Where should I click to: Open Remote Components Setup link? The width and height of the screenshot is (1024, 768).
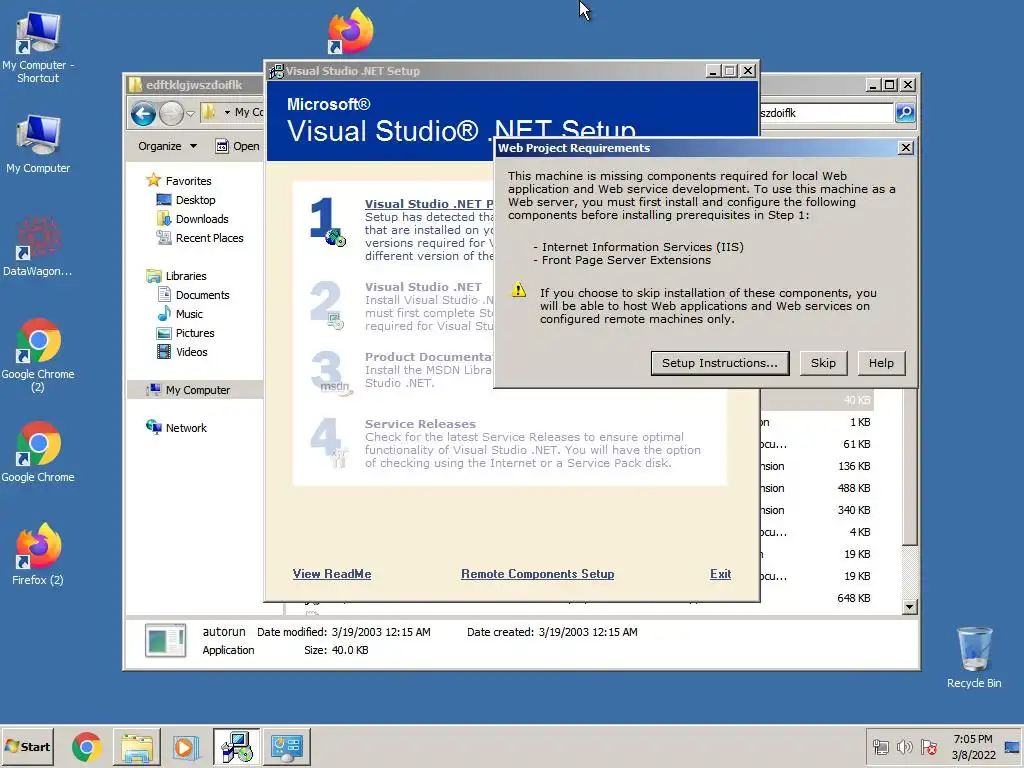point(537,574)
